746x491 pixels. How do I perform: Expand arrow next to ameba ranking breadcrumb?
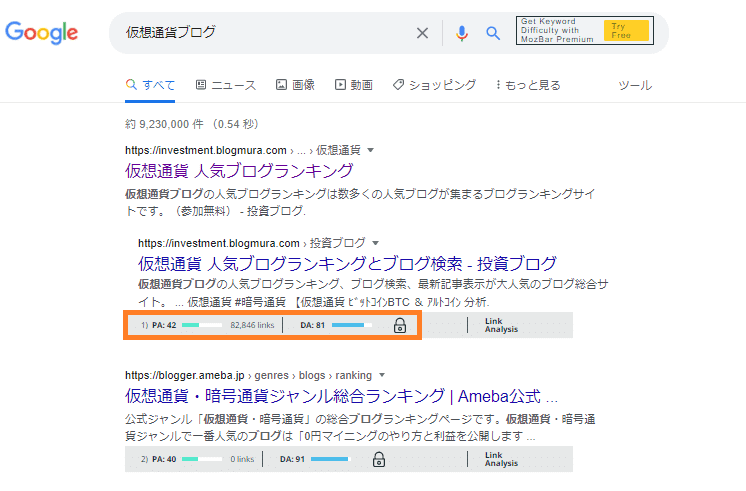382,375
